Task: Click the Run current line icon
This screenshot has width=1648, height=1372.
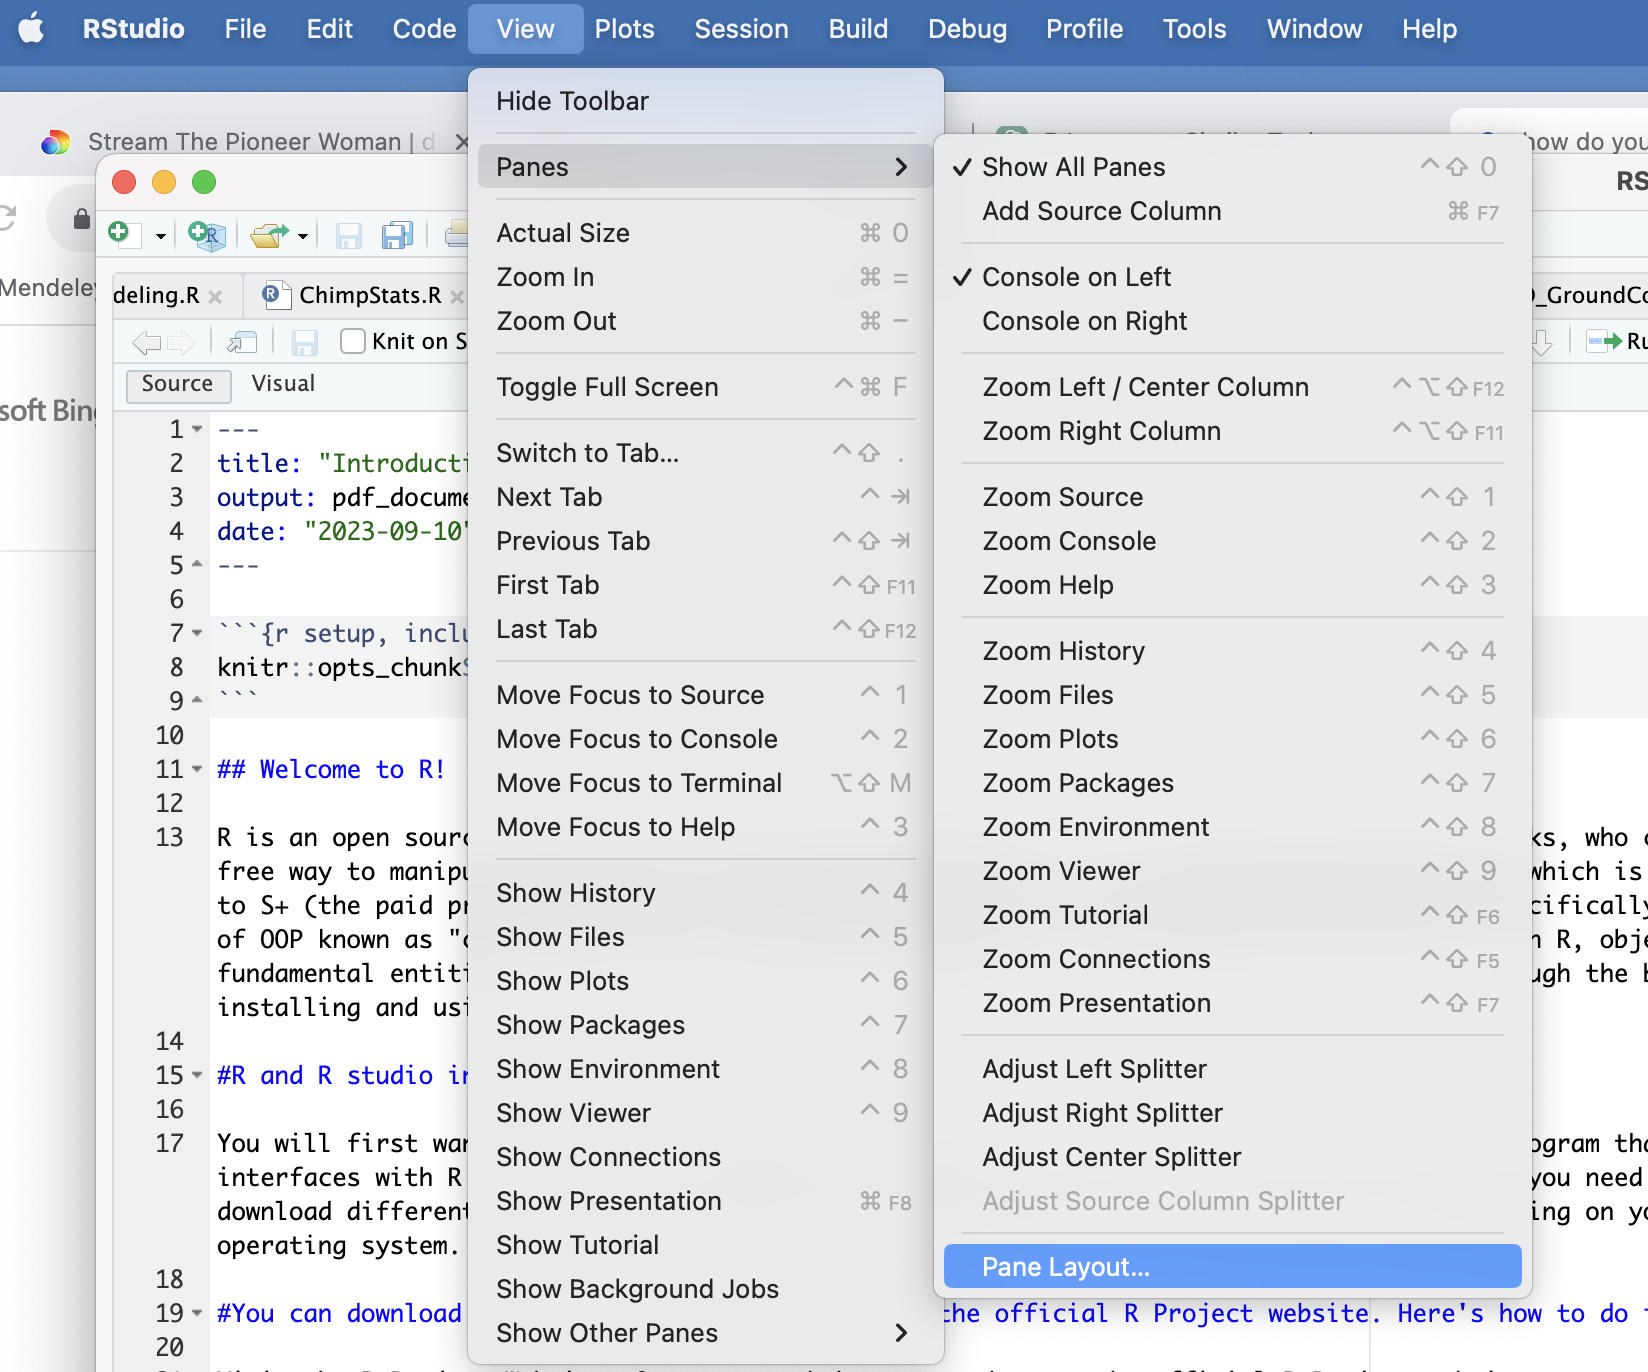Action: [1604, 341]
